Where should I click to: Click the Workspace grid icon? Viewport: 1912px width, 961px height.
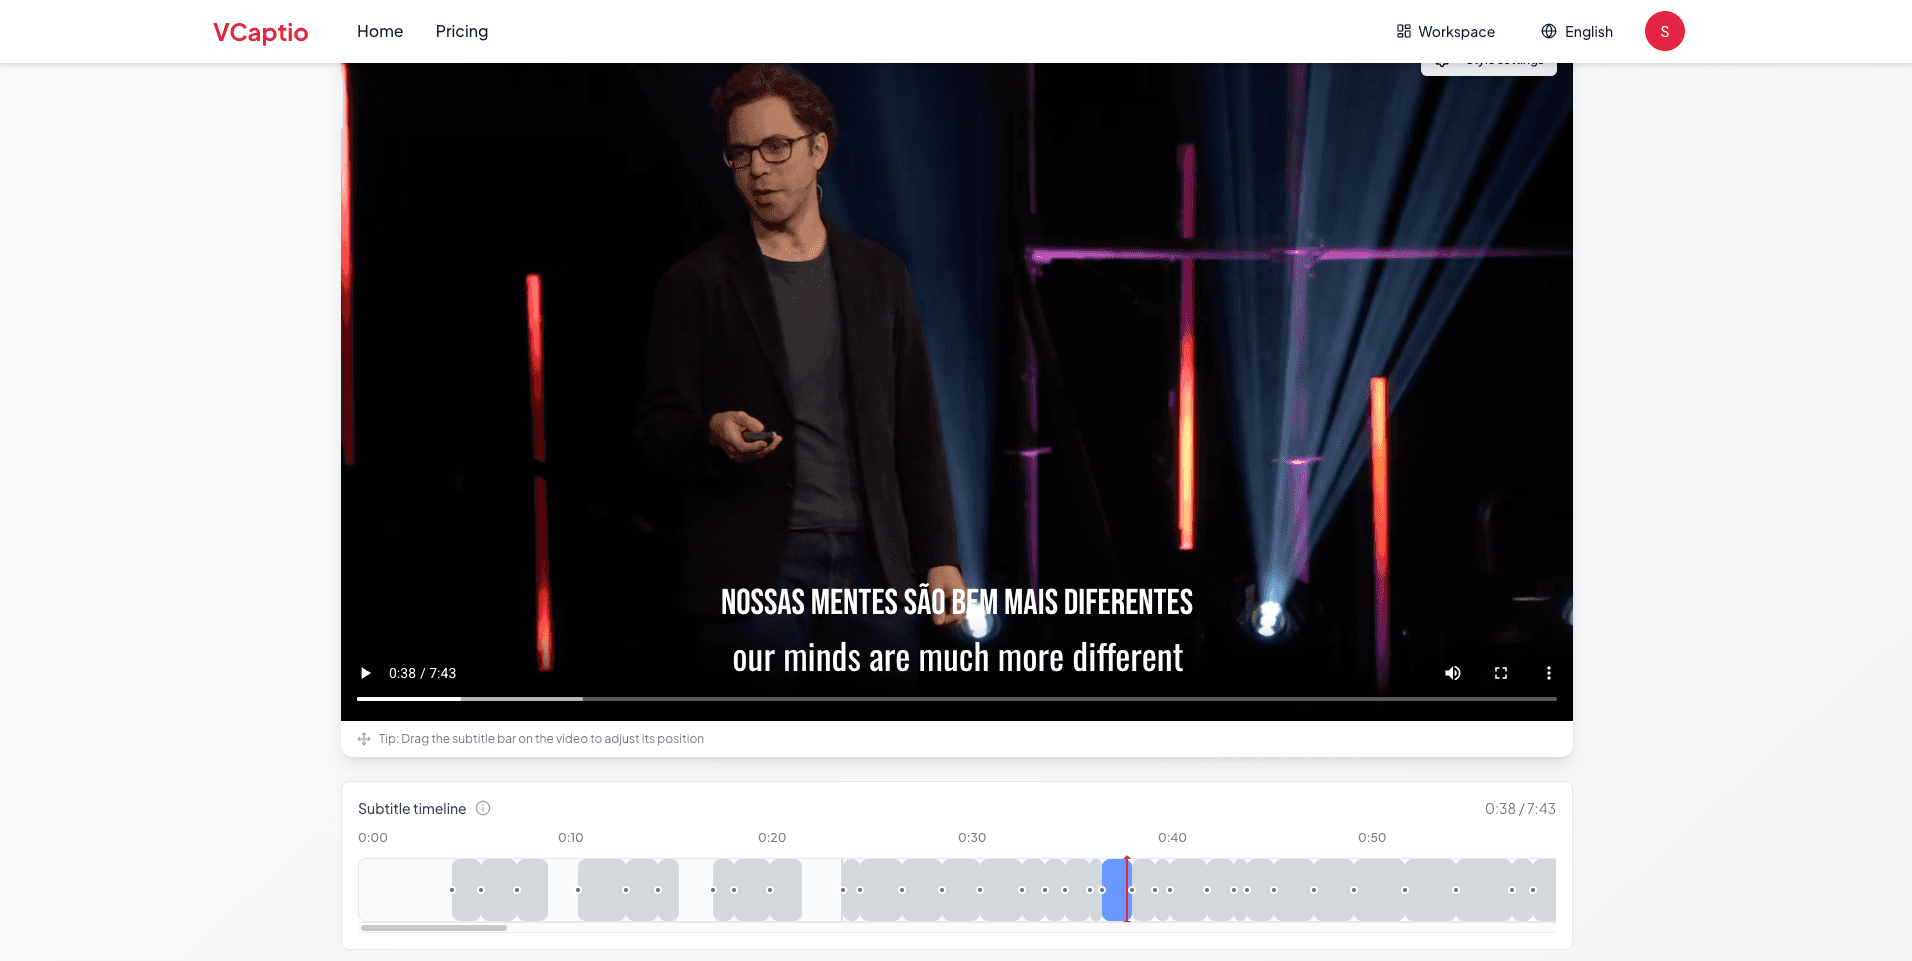click(x=1404, y=31)
